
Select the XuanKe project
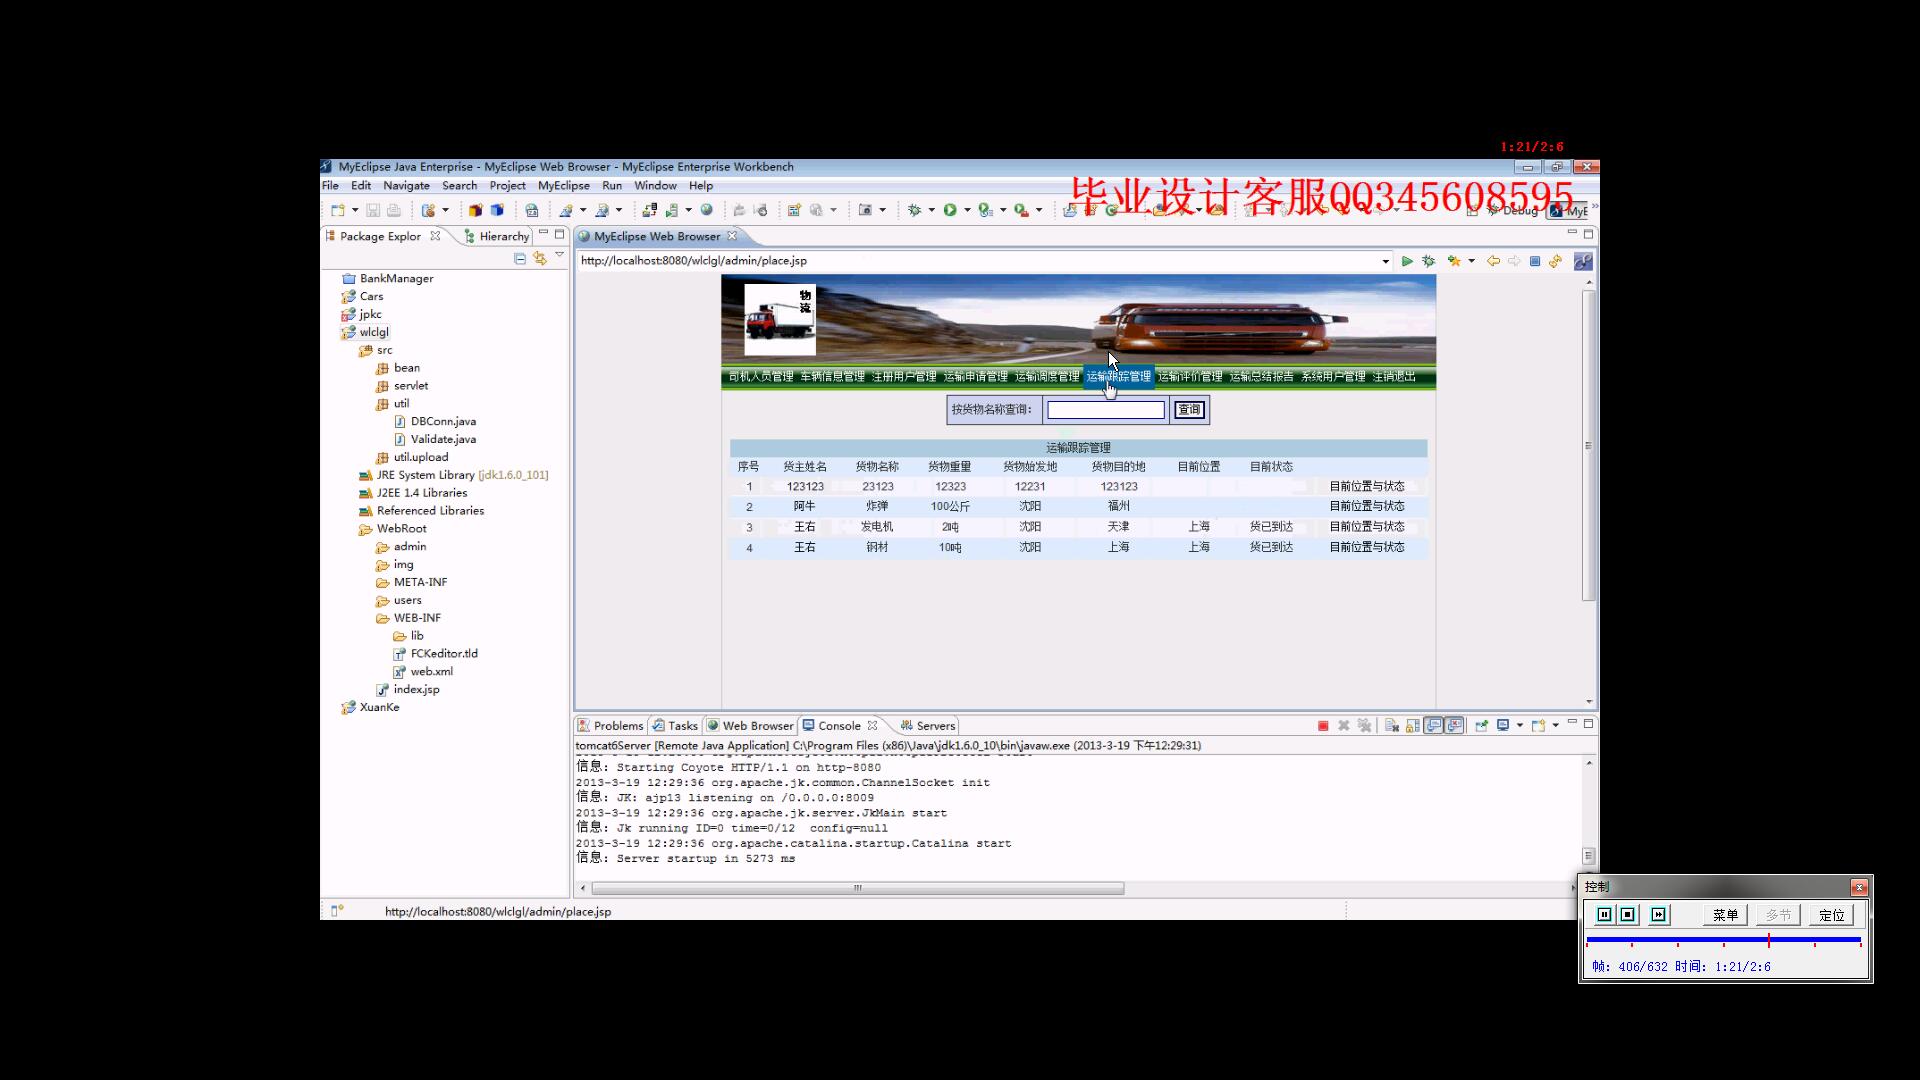pyautogui.click(x=370, y=708)
